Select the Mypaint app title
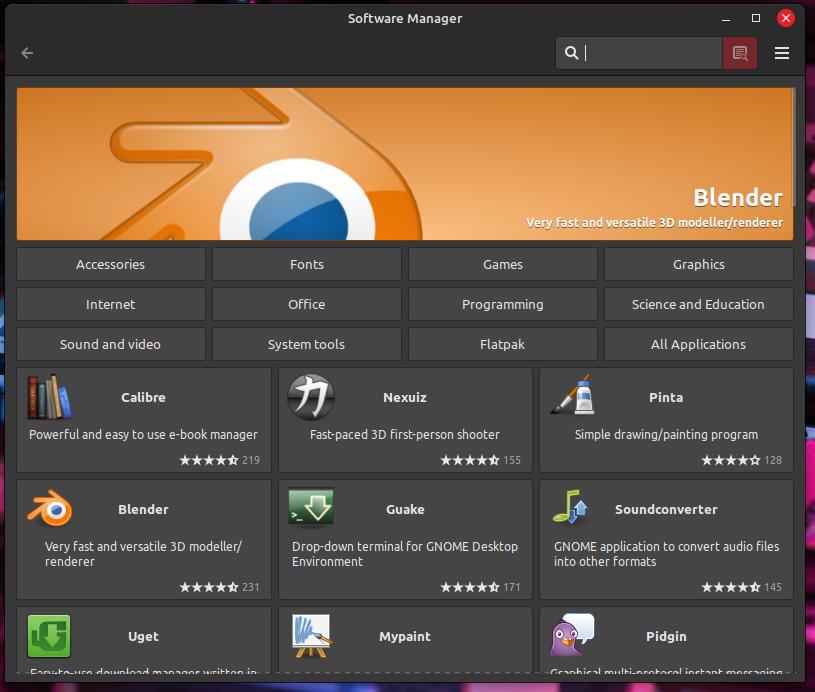Image resolution: width=815 pixels, height=692 pixels. (x=405, y=636)
